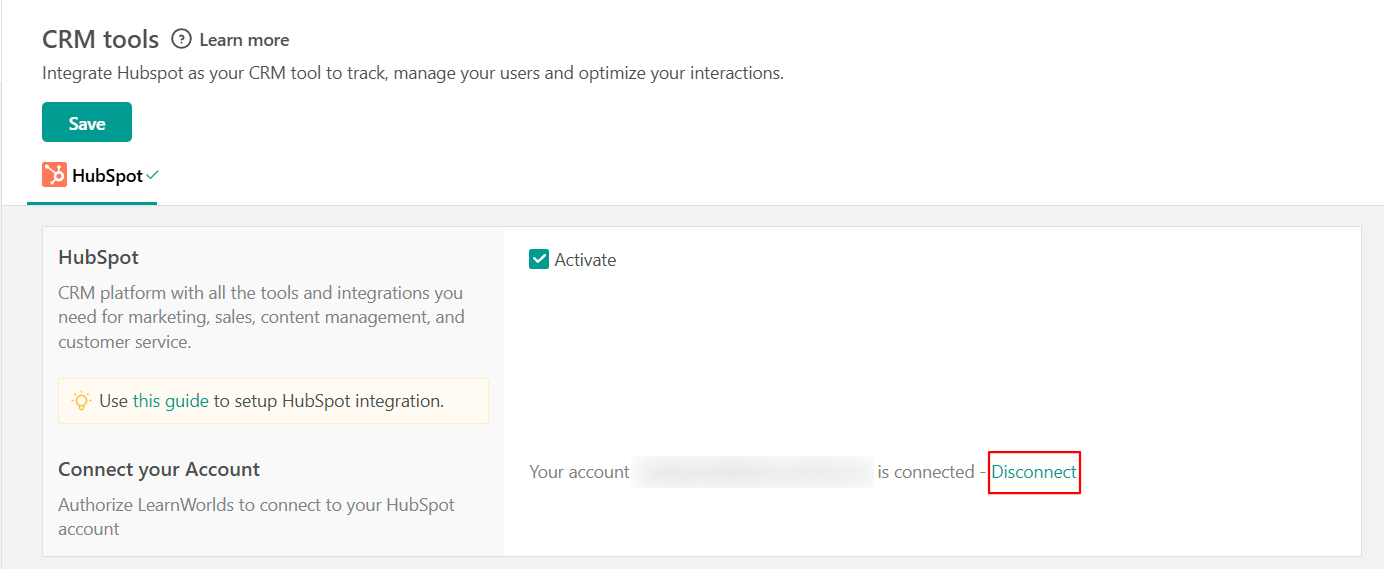Image resolution: width=1384 pixels, height=569 pixels.
Task: Click the 'CRM tools' heading
Action: coord(101,39)
